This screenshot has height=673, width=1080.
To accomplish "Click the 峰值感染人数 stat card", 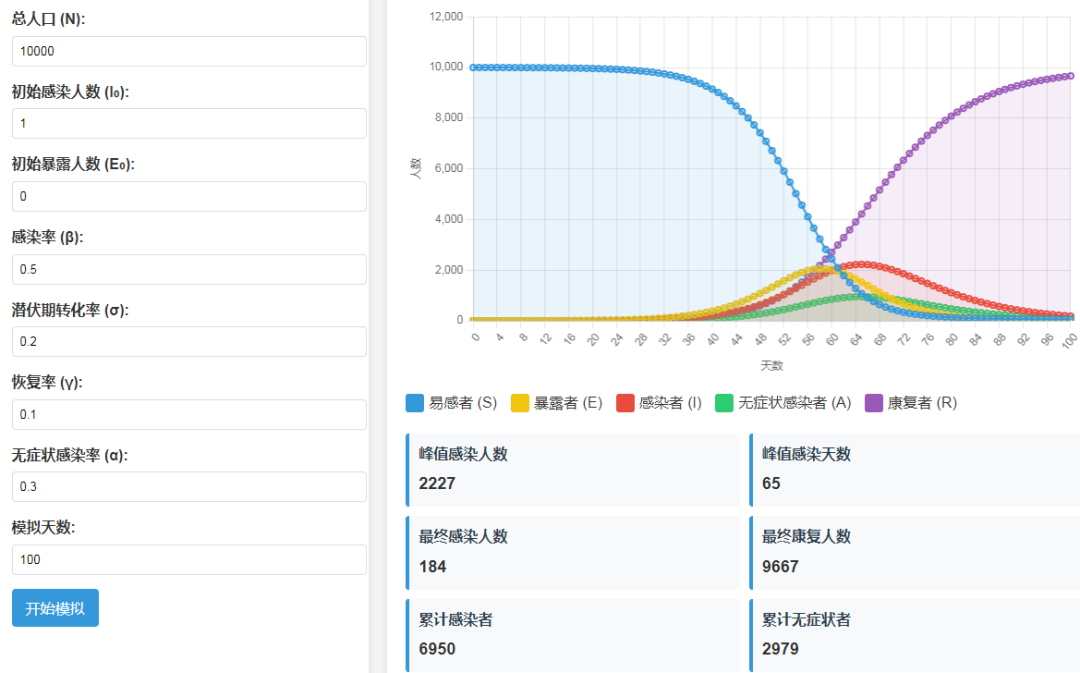I will click(x=573, y=469).
